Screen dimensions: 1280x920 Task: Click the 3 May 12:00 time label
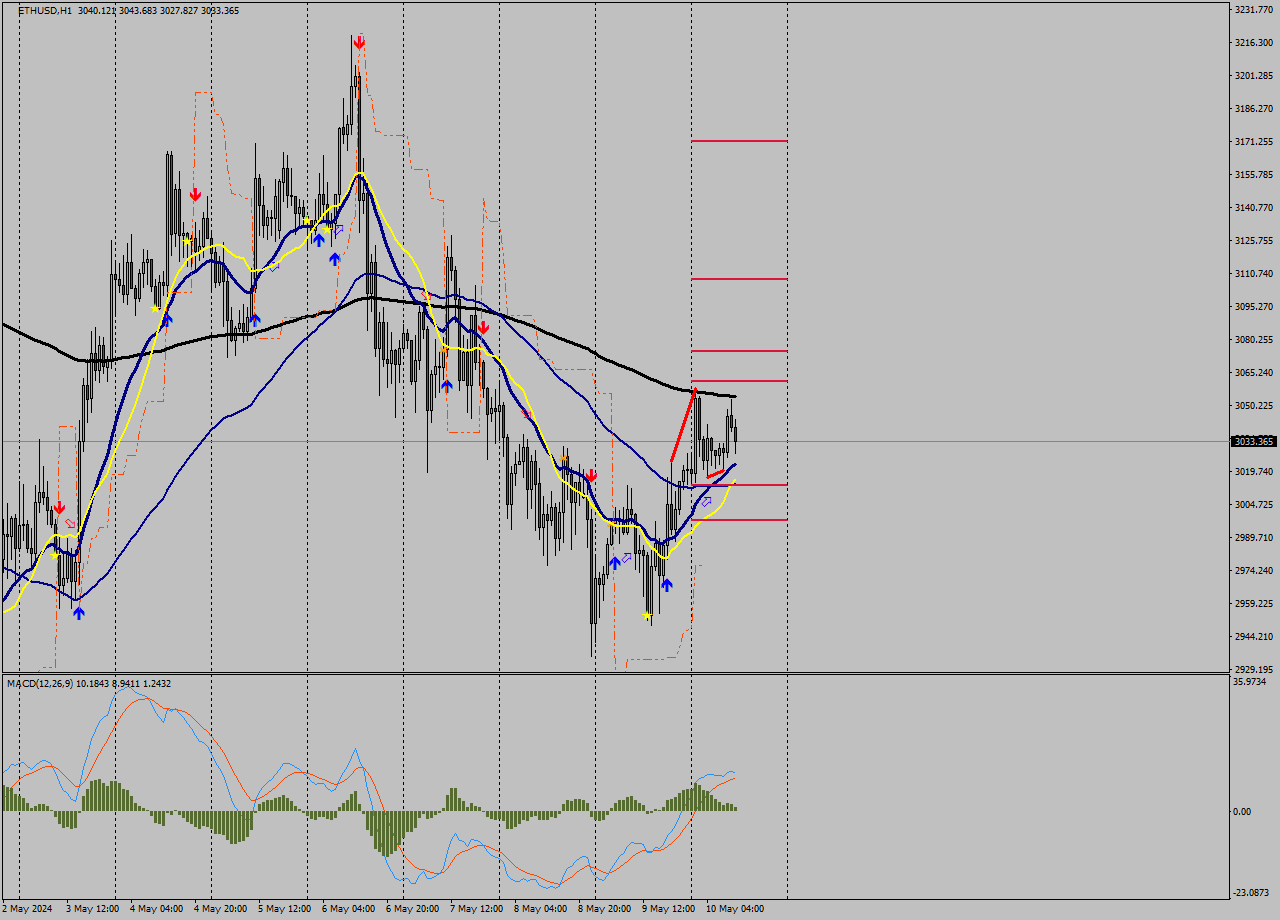pyautogui.click(x=93, y=909)
